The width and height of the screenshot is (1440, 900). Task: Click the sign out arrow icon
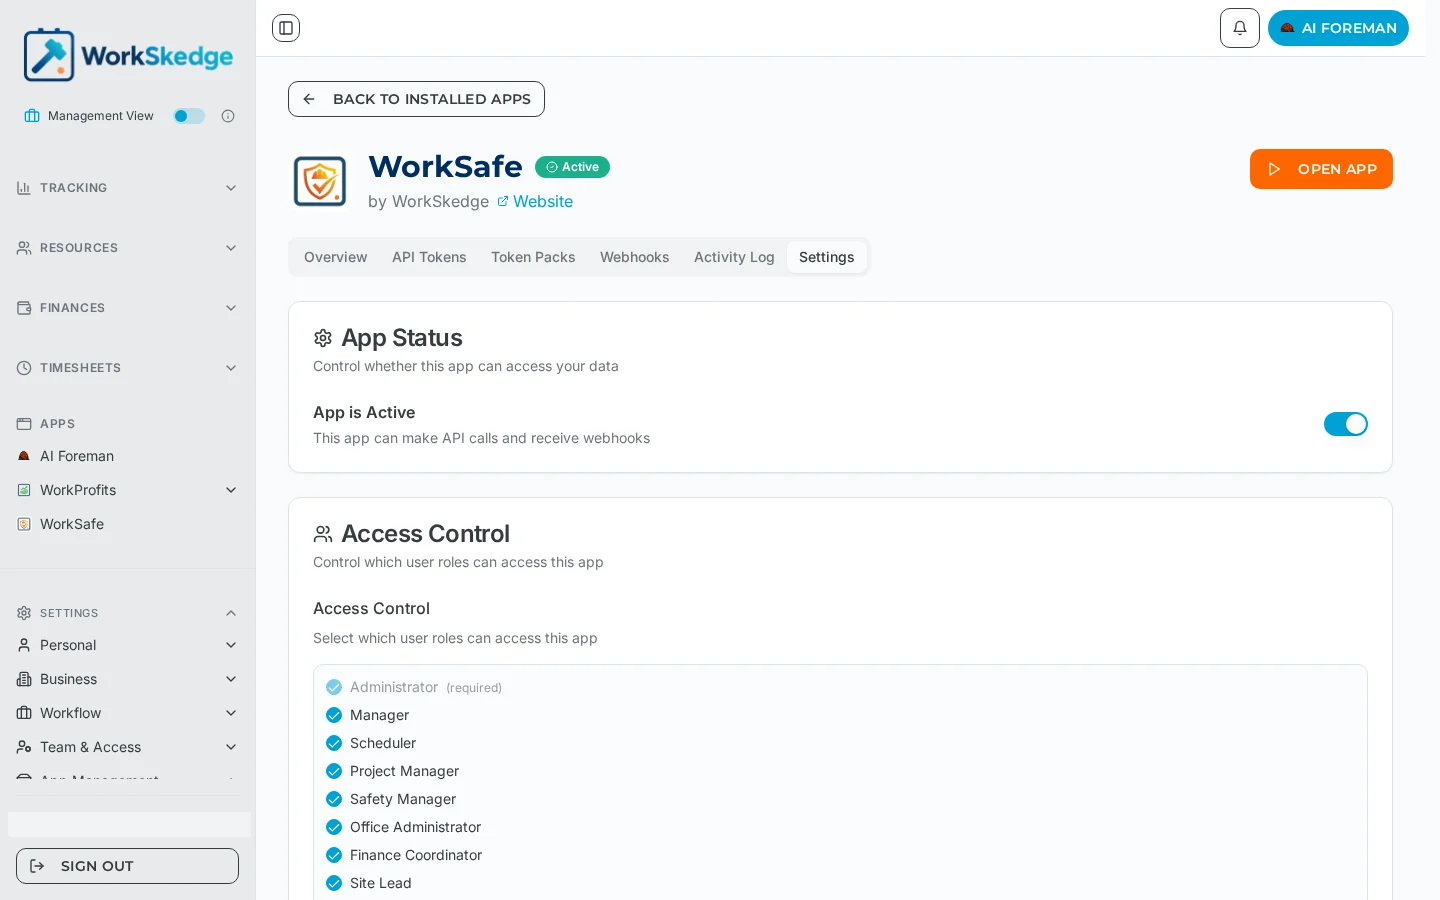37,866
